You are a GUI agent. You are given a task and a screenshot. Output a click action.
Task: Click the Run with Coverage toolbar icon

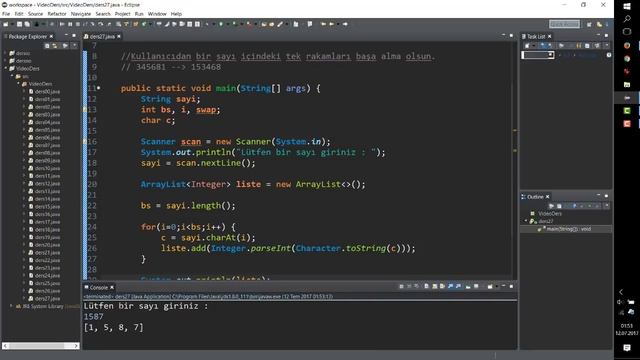click(234, 24)
